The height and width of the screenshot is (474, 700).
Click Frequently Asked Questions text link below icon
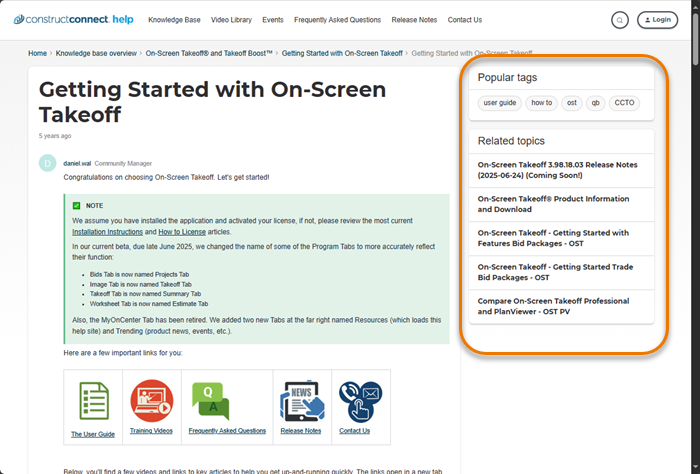tap(227, 431)
